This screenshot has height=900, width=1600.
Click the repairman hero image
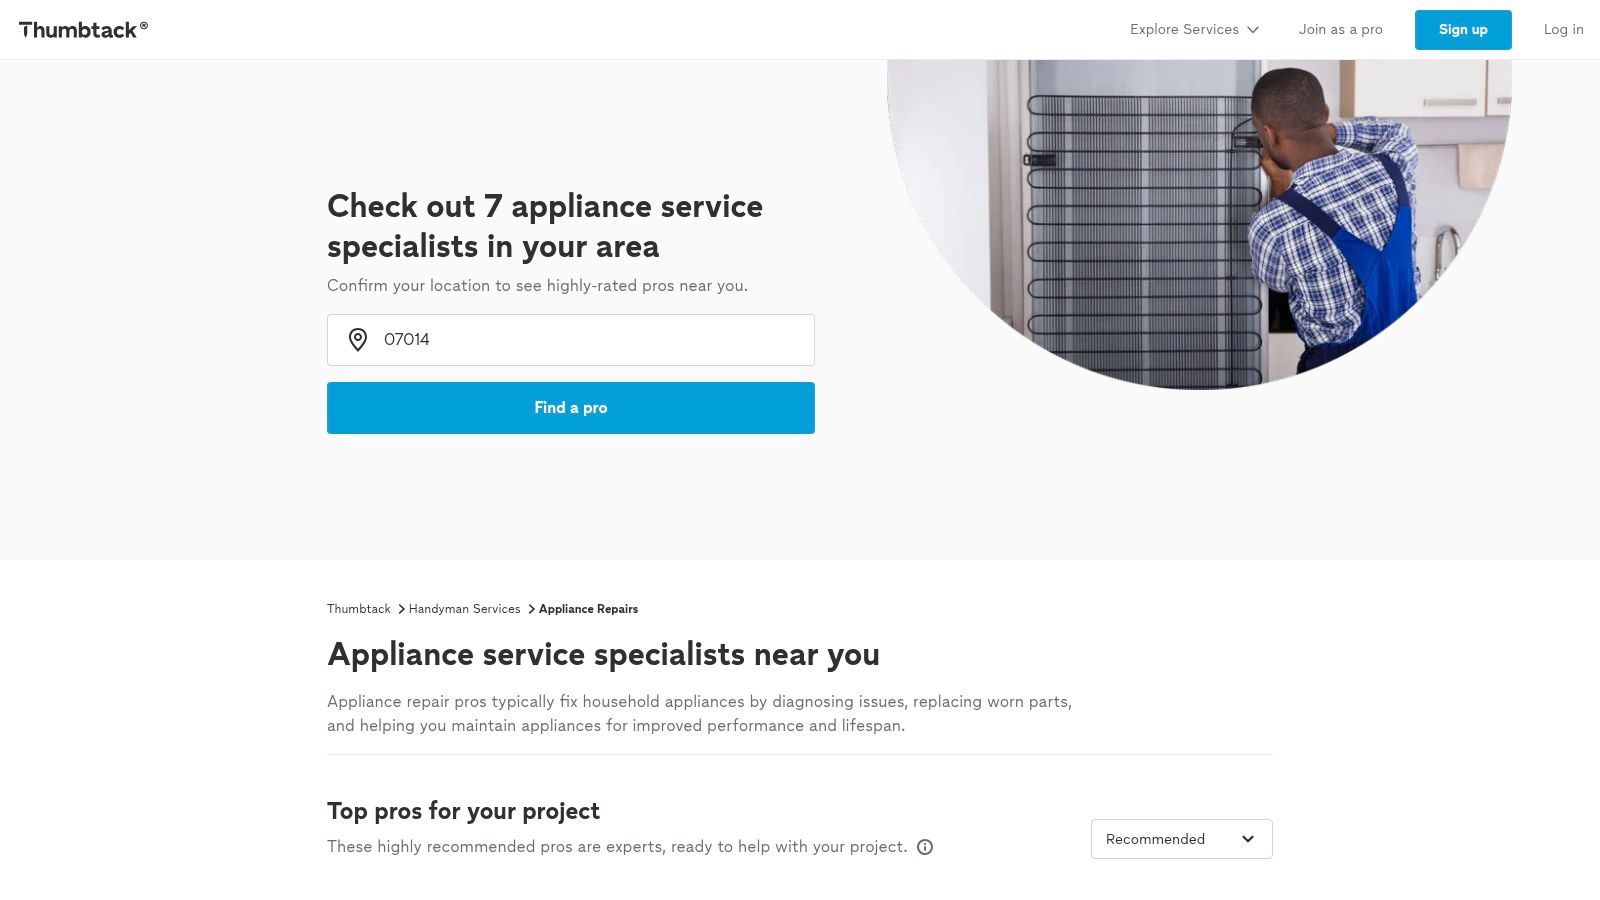[1200, 220]
